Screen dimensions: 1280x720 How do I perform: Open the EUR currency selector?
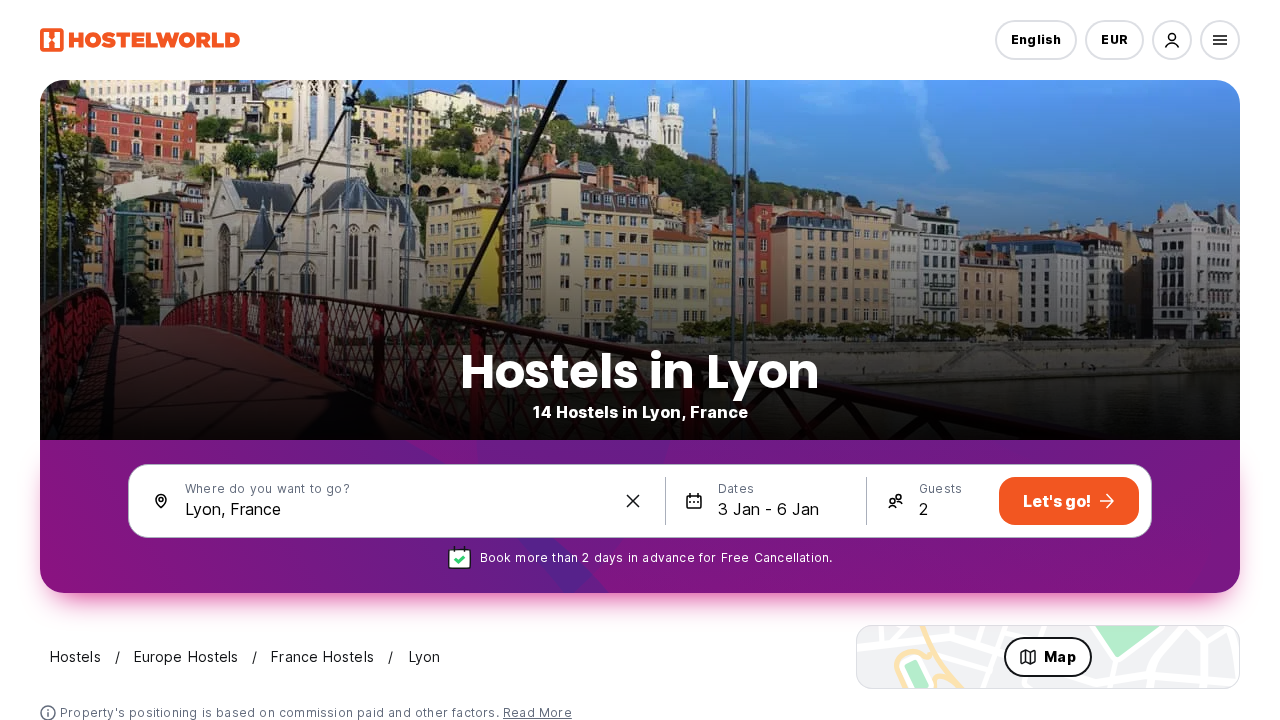tap(1114, 40)
